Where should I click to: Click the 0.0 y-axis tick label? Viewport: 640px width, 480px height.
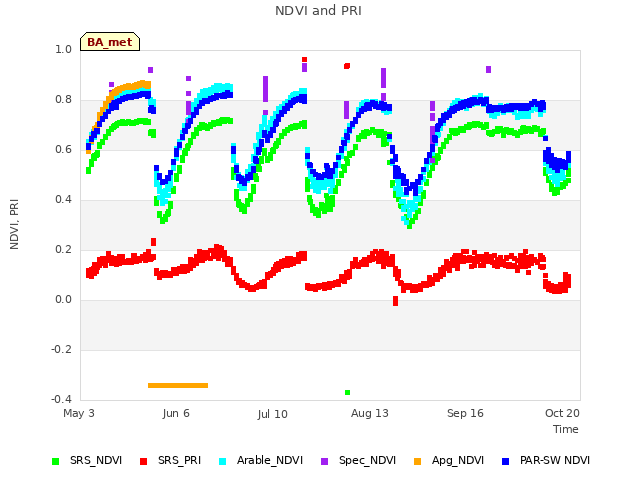tap(64, 300)
